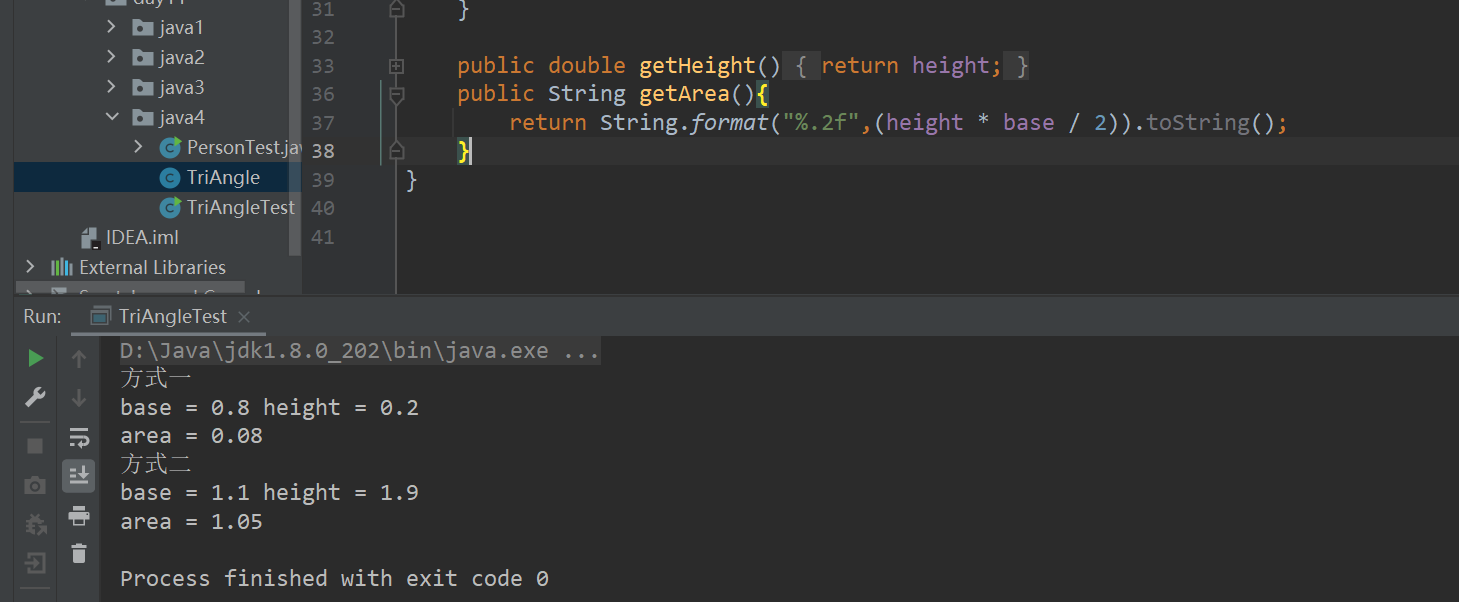Screen dimensions: 1459x602
Task: Collapse the getArea method fold marker
Action: pos(396,95)
